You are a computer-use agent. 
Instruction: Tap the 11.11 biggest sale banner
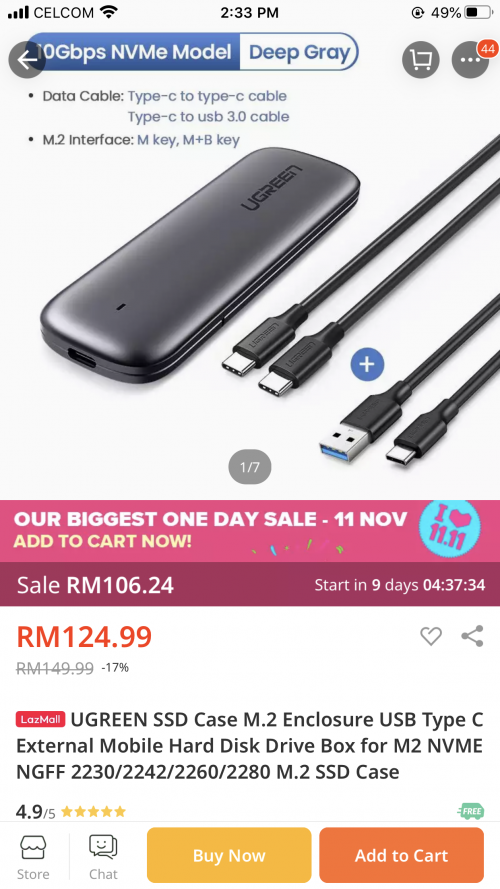point(250,531)
